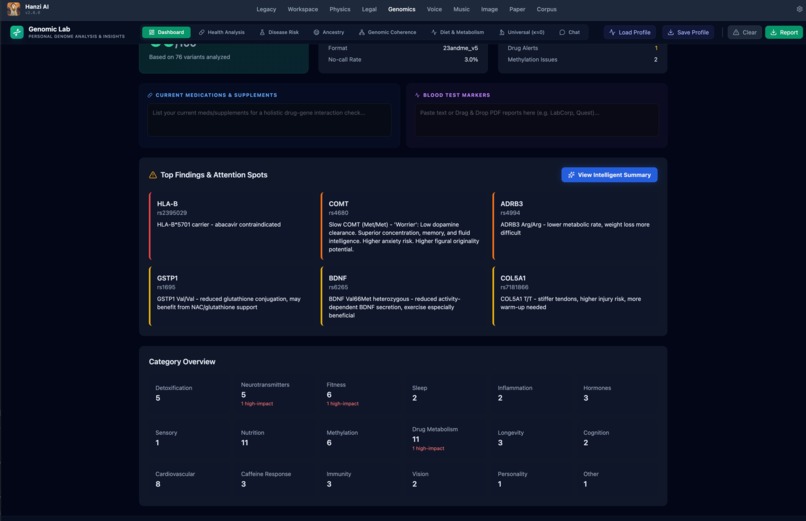Image resolution: width=806 pixels, height=521 pixels.
Task: Click the green Genomic Lab logo icon
Action: [x=17, y=32]
